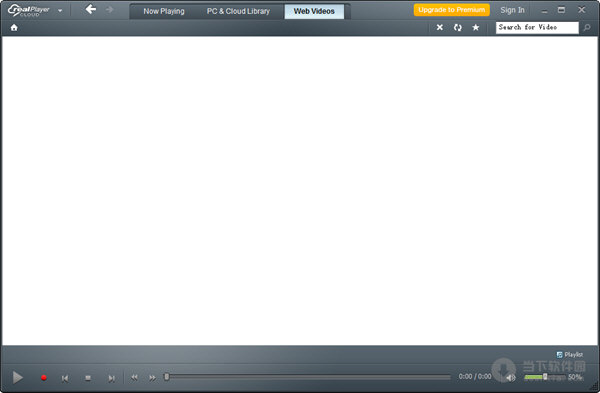Click the Sign In link
This screenshot has height=393, width=600.
point(512,10)
